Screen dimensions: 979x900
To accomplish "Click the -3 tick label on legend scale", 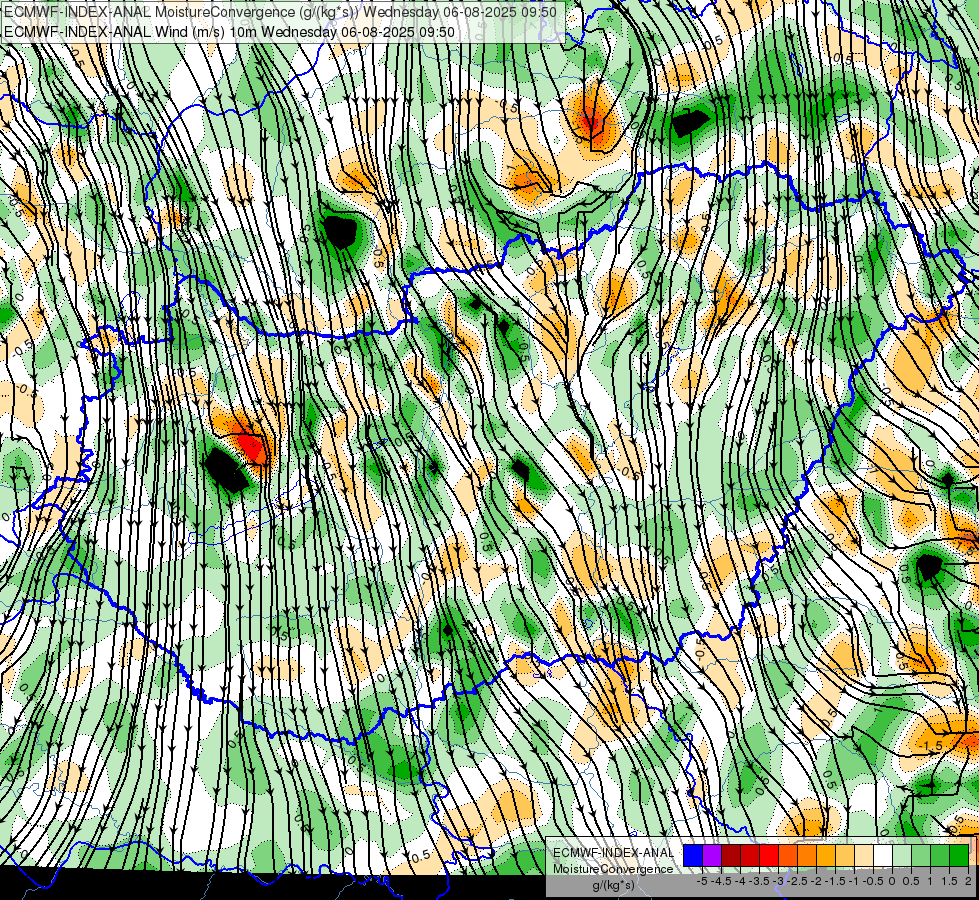I will (x=779, y=881).
